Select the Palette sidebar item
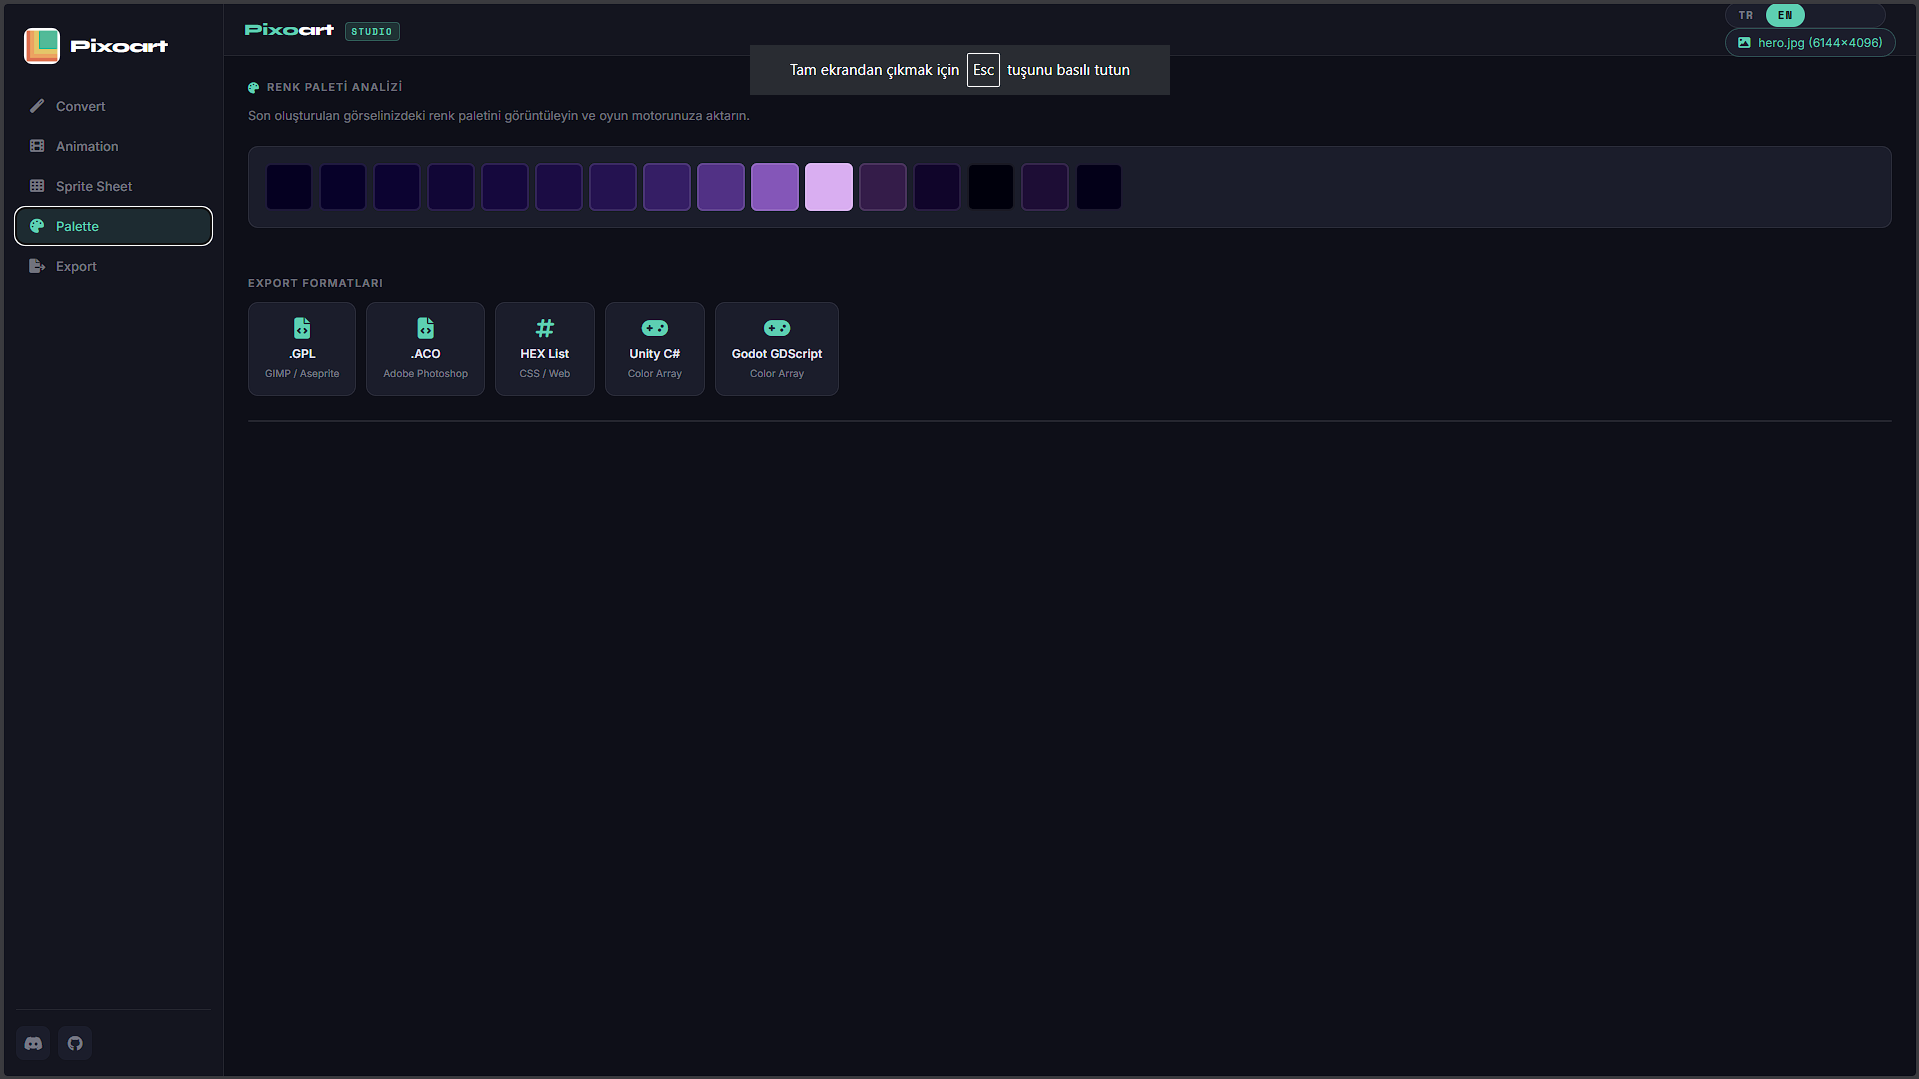The width and height of the screenshot is (1919, 1079). point(113,226)
